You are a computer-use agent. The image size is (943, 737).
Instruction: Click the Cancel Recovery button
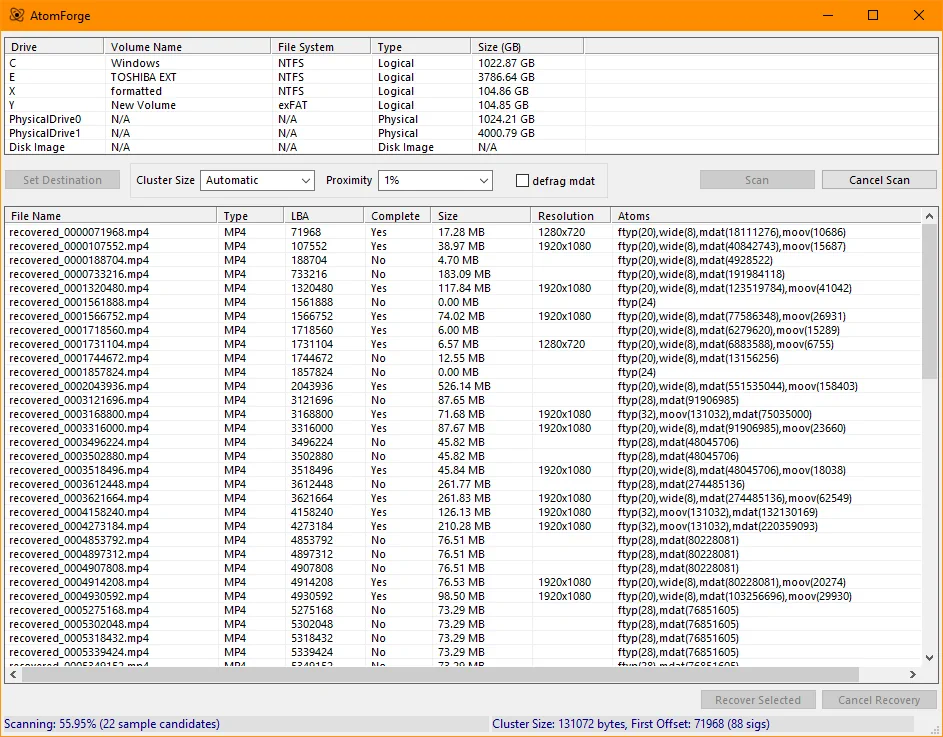tap(879, 700)
